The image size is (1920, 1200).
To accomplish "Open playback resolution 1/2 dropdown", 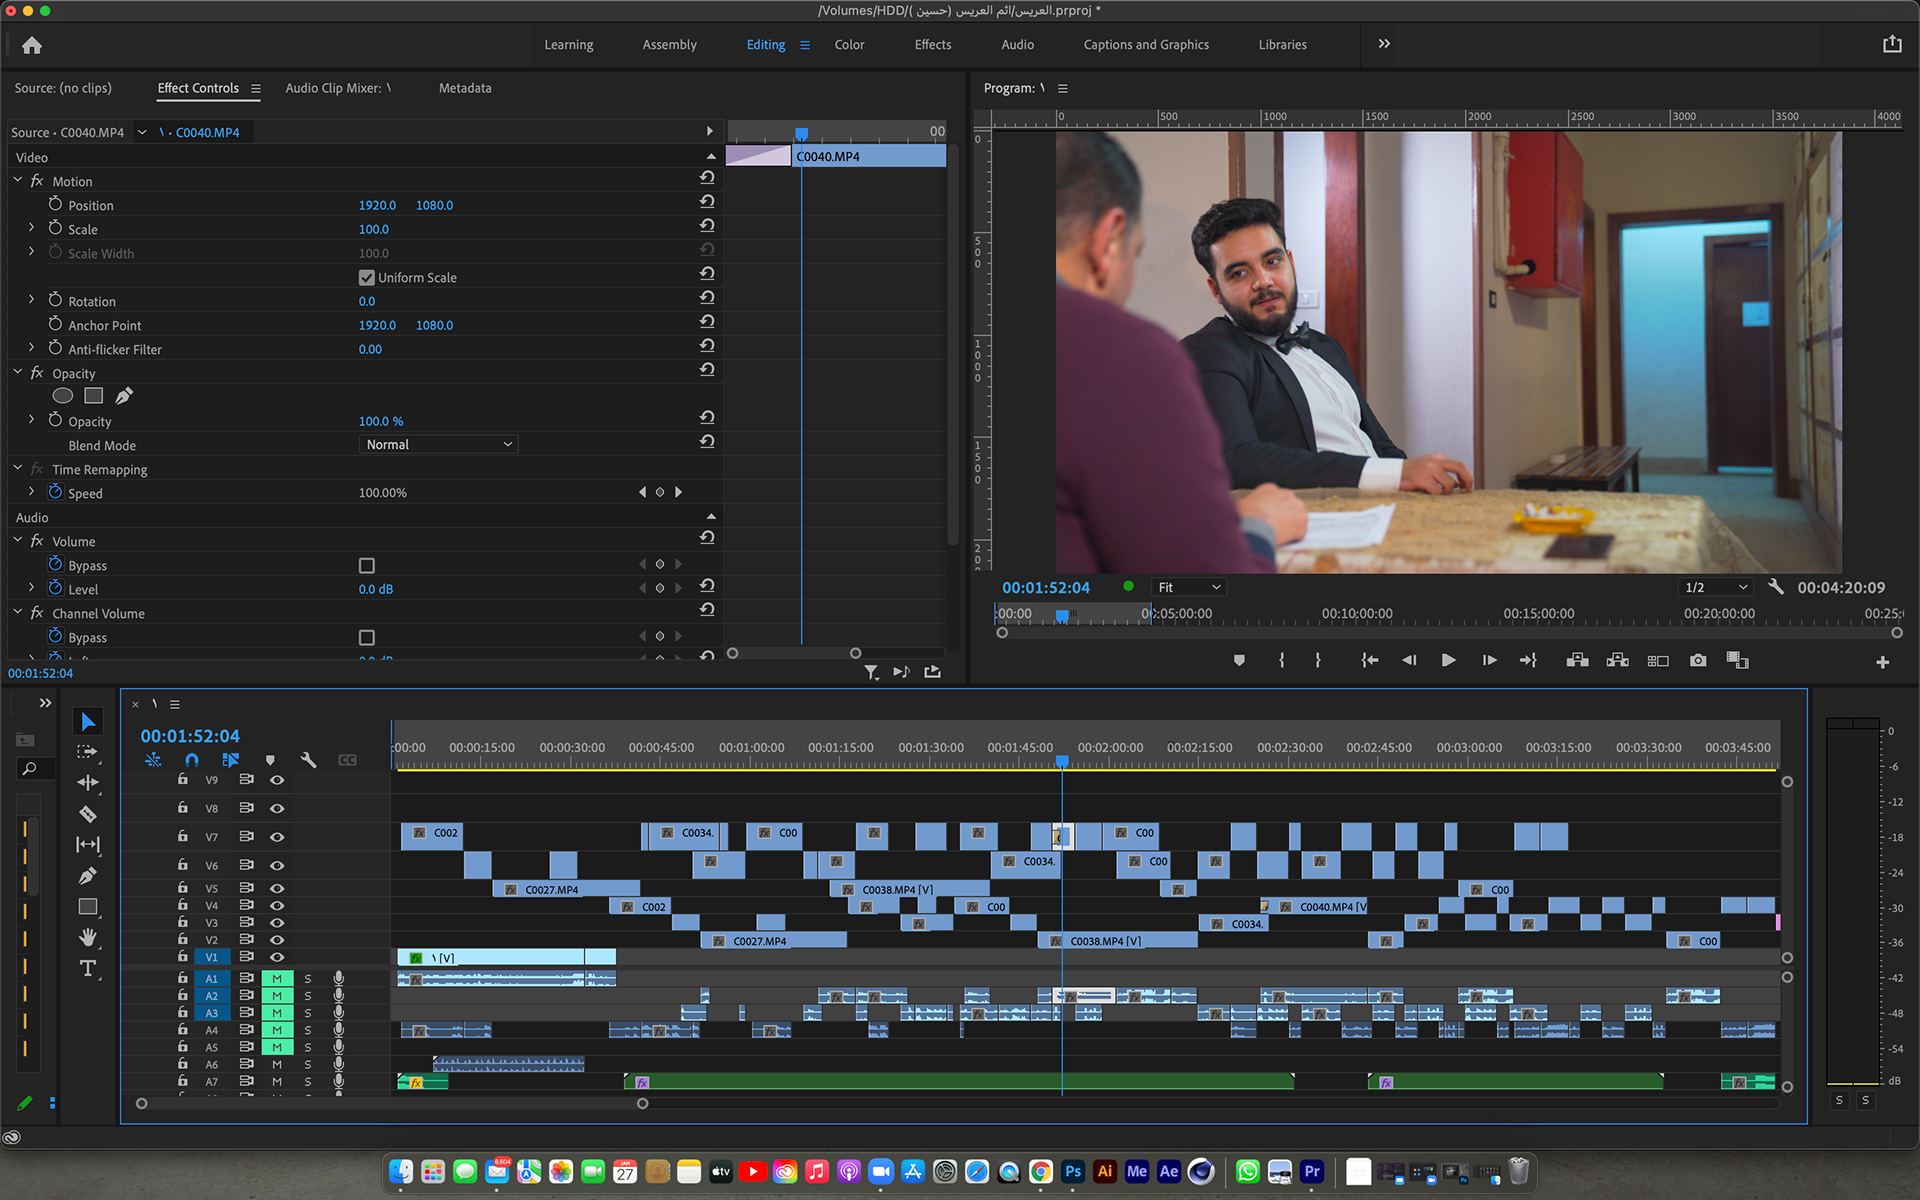I will 1716,587.
